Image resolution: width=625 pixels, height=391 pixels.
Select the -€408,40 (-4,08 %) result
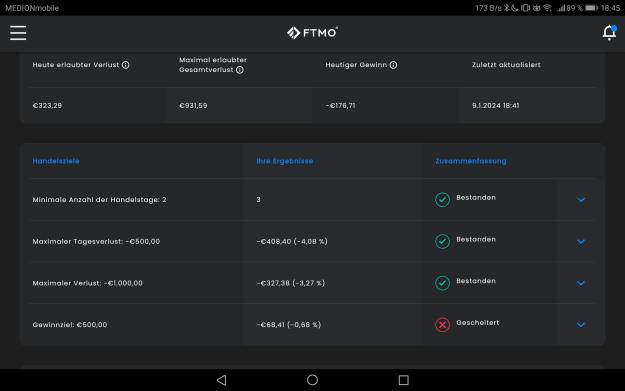(292, 242)
